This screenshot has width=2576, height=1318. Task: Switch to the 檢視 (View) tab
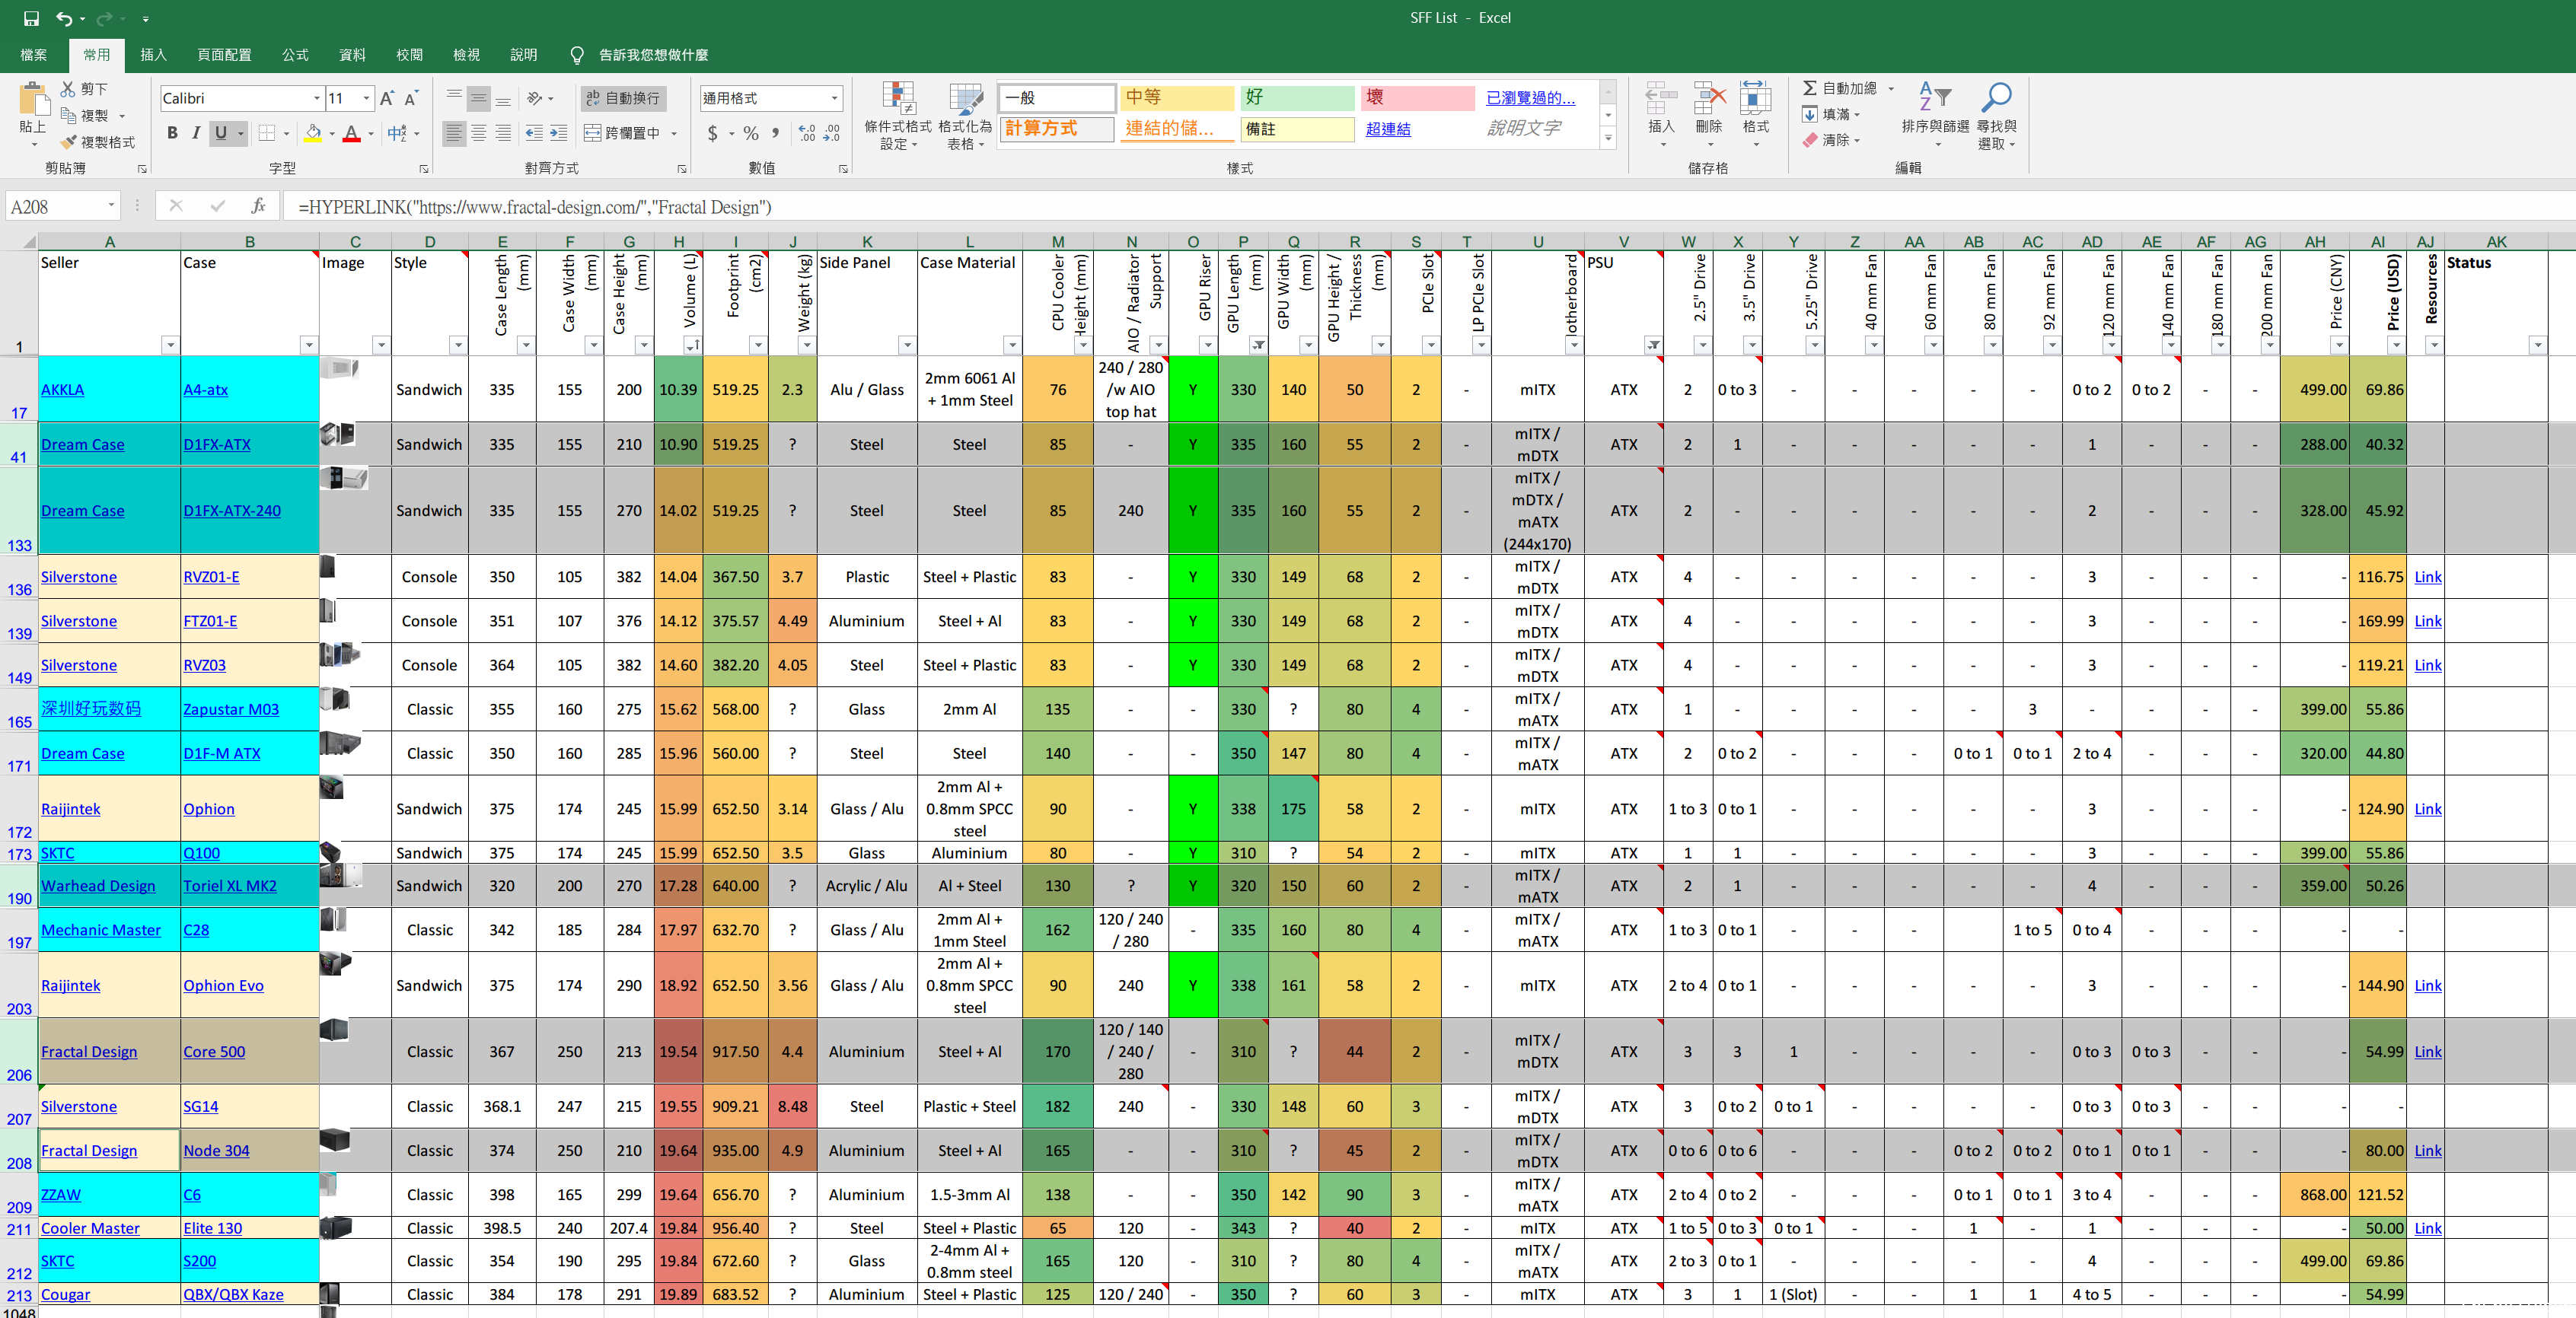tap(466, 55)
